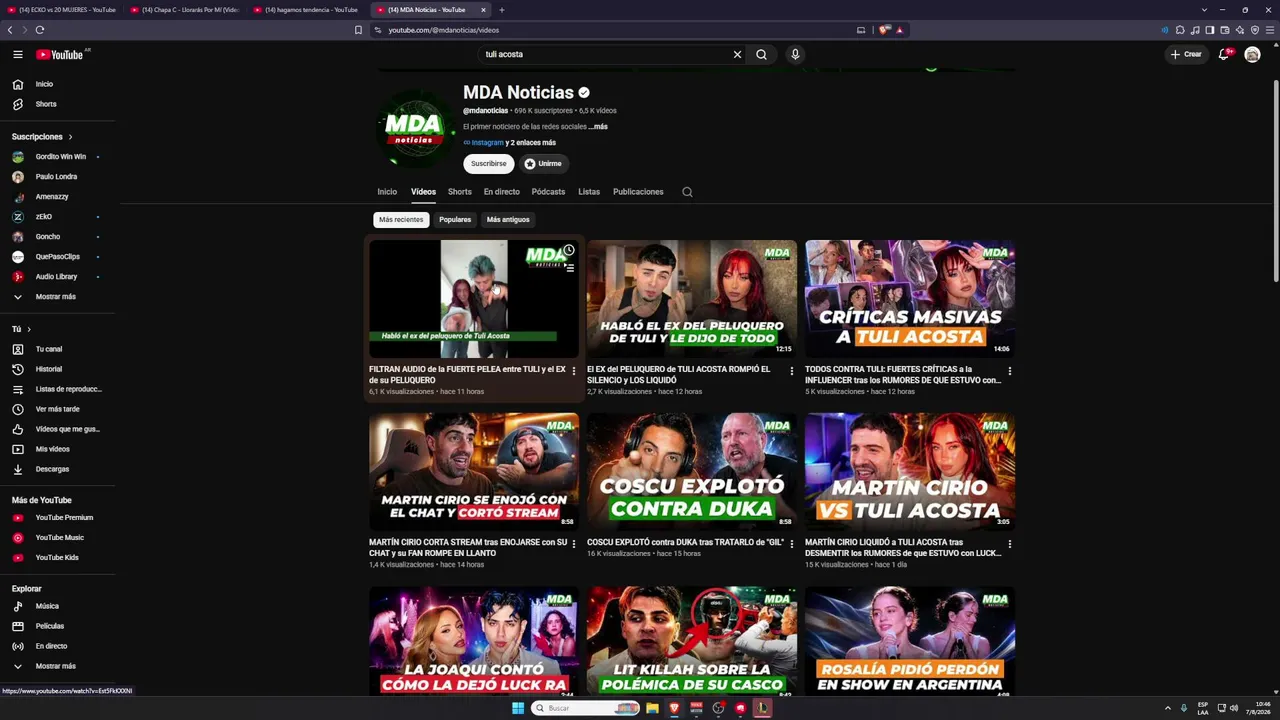Open the CRÍTICAS MASIVAS A TULI thumbnail
The height and width of the screenshot is (720, 1280).
pos(910,298)
